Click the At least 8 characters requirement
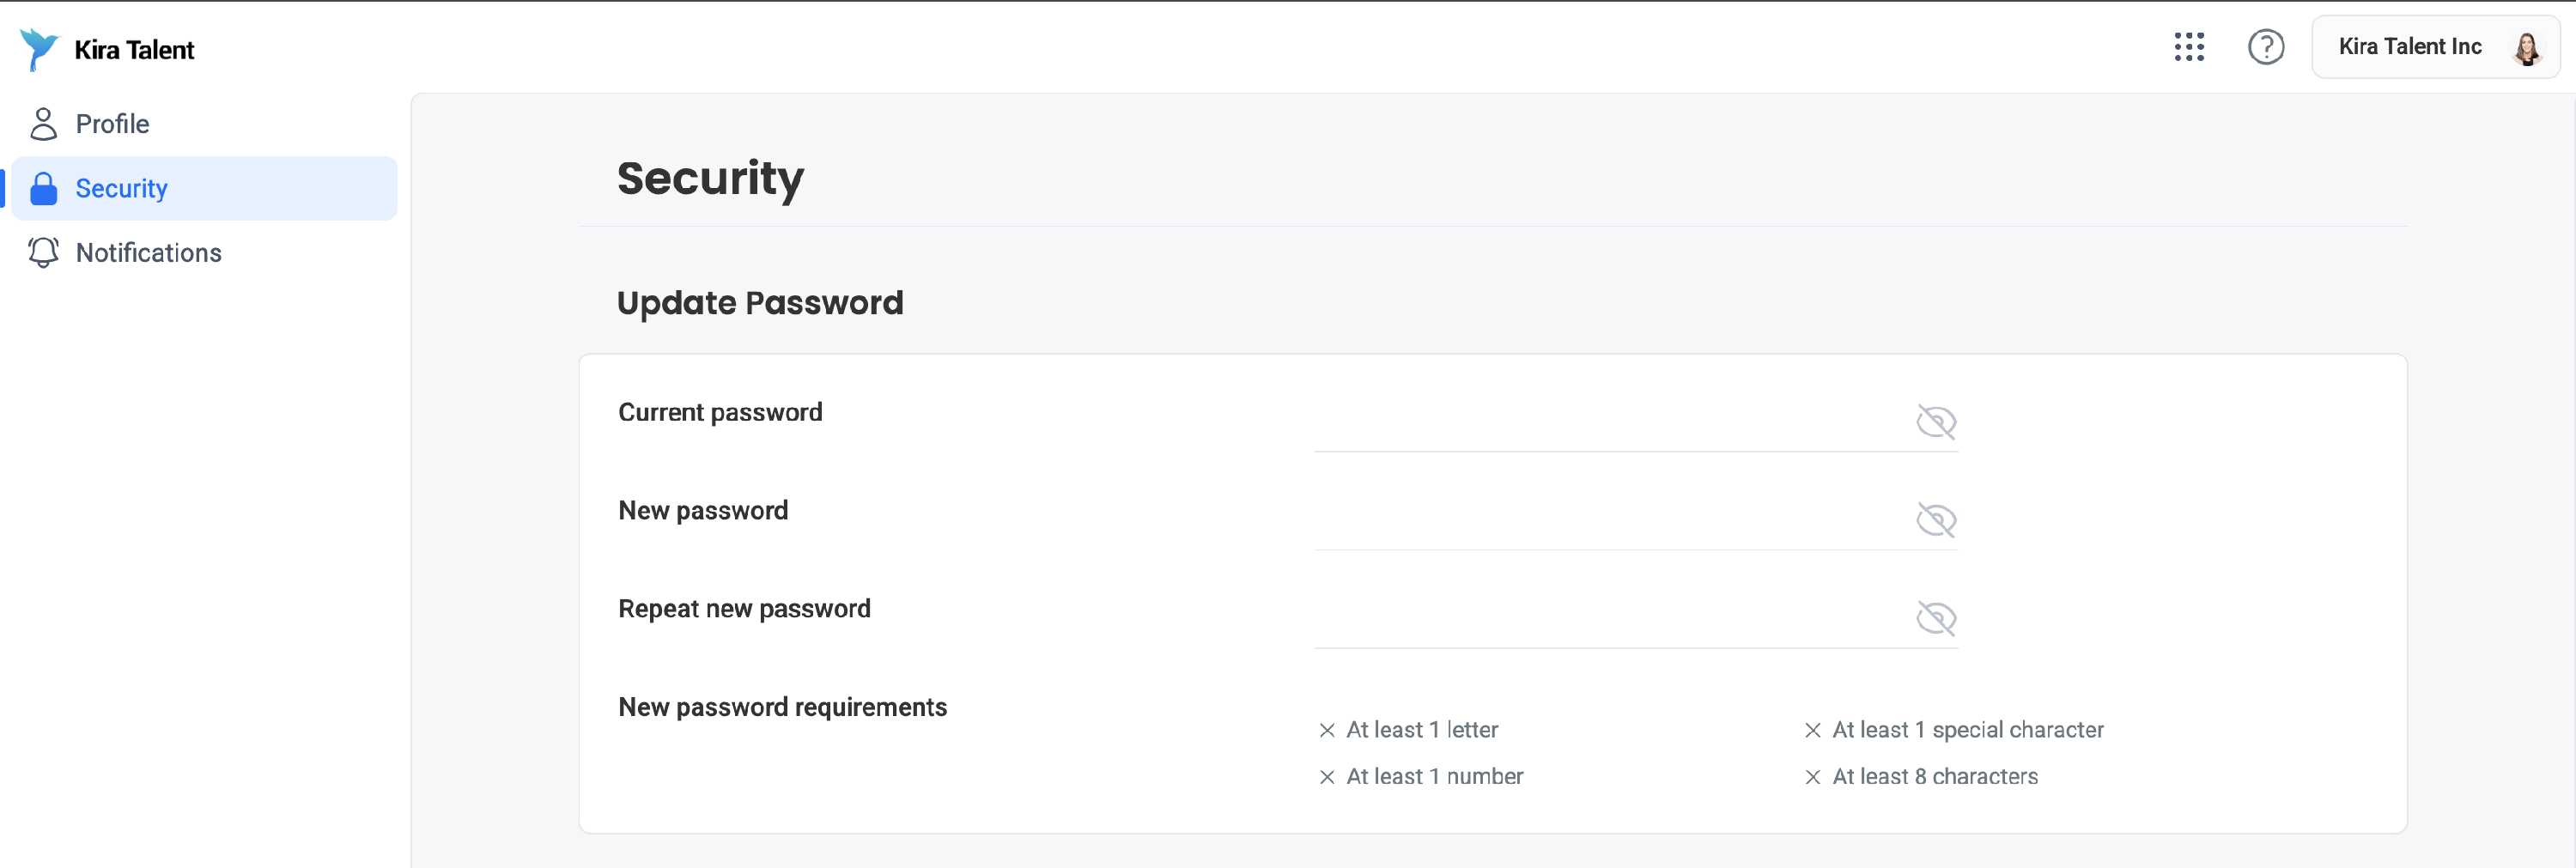The width and height of the screenshot is (2576, 868). (1934, 776)
